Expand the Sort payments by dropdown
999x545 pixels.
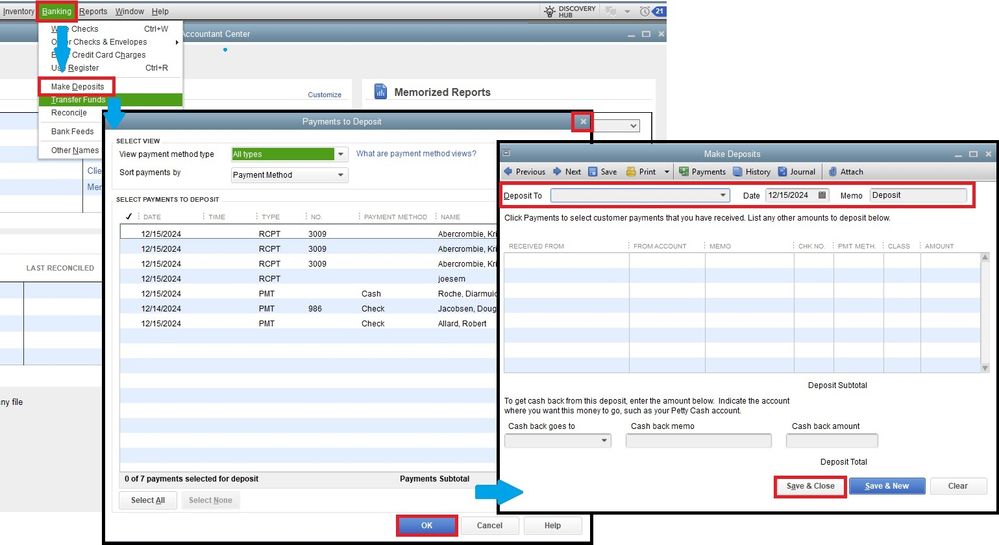pos(341,175)
